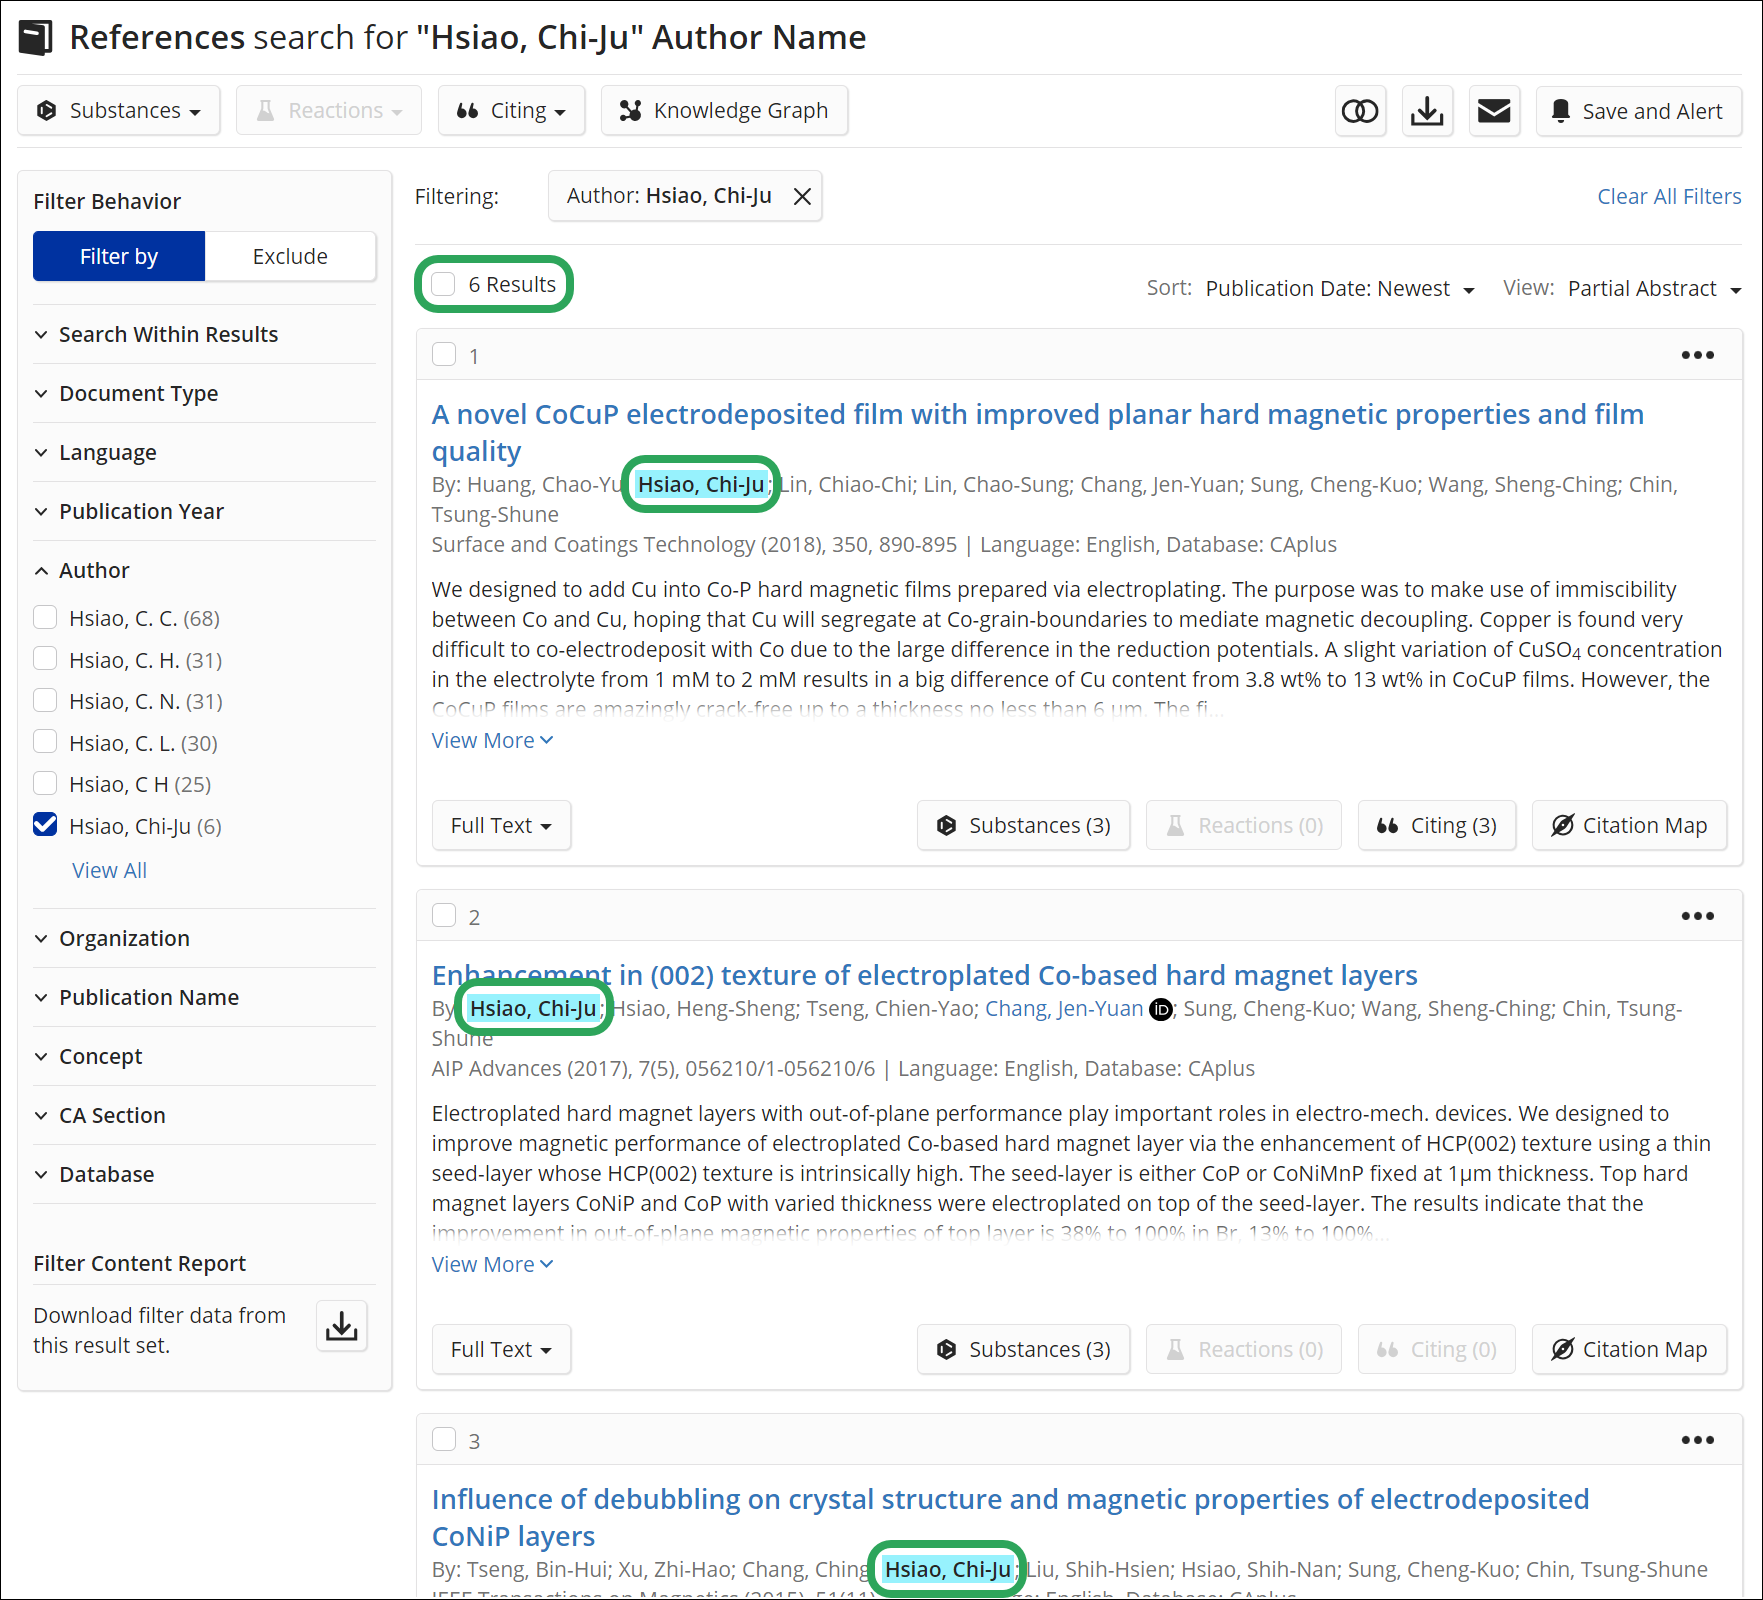Click the email envelope icon
Viewport: 1763px width, 1600px height.
click(1494, 111)
